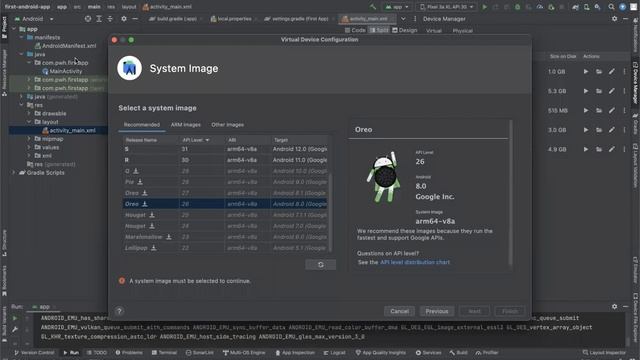Open folder for 515 MB device

(599, 110)
